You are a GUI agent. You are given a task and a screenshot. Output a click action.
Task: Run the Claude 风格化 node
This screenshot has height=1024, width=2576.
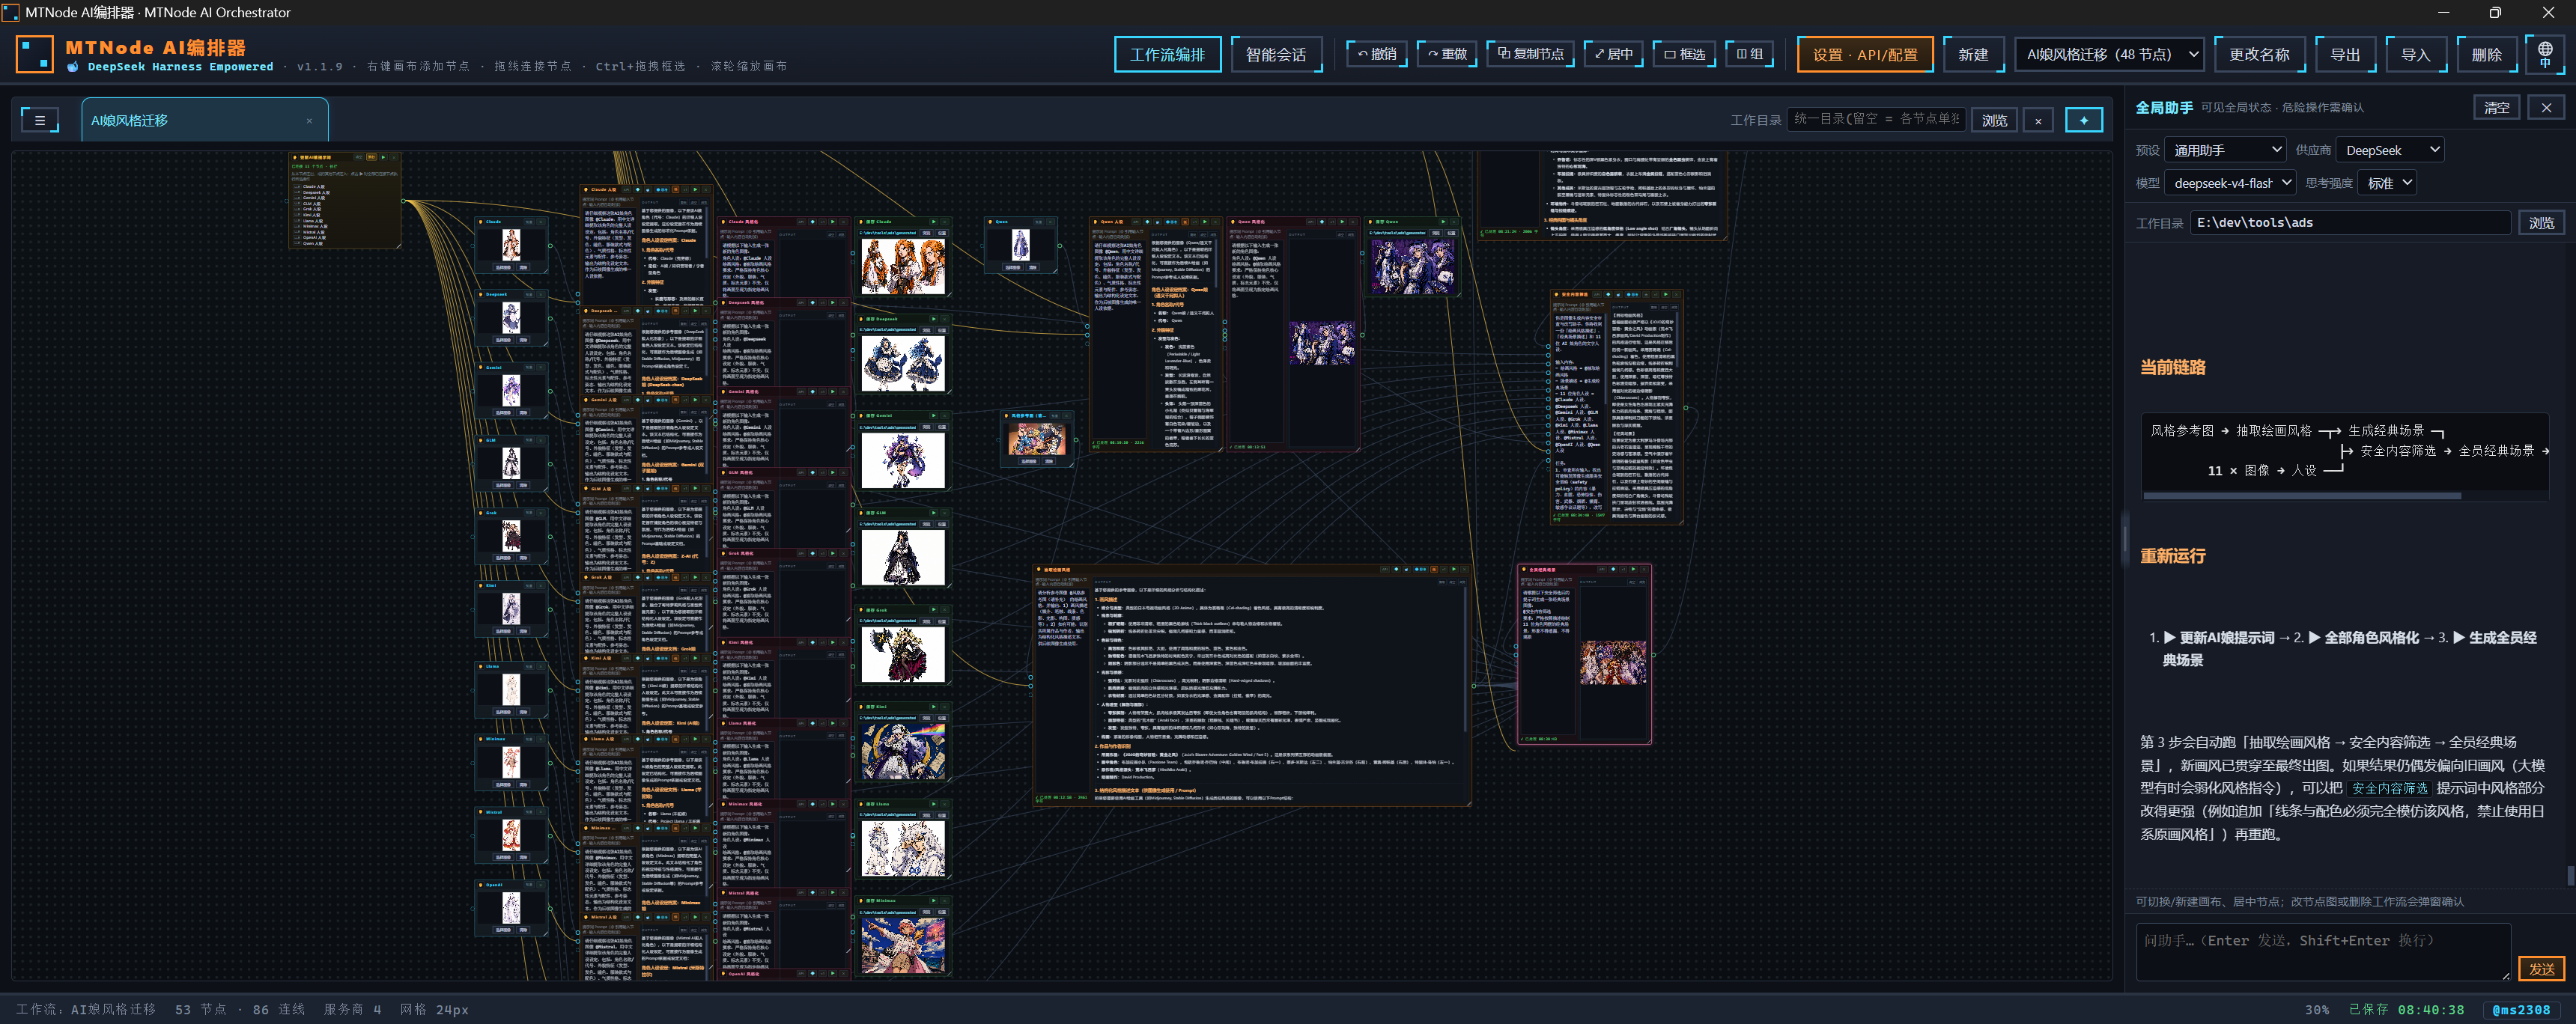coord(832,222)
